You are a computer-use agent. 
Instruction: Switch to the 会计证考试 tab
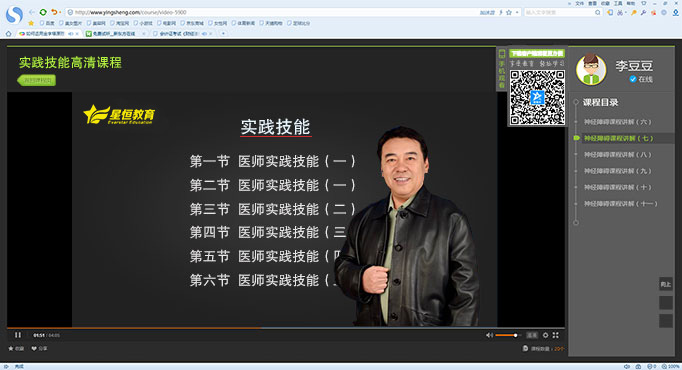(x=183, y=33)
